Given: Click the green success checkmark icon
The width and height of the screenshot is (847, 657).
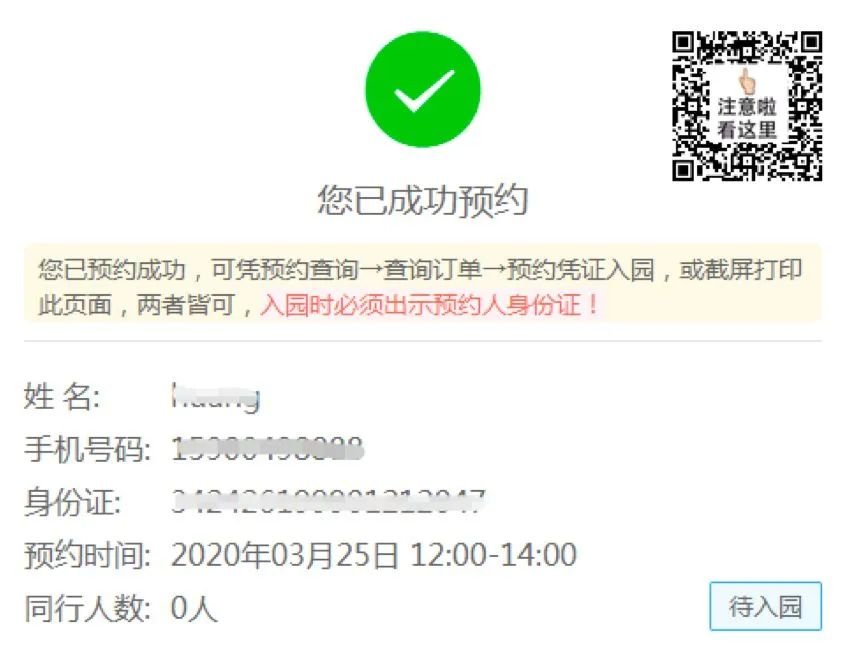Looking at the screenshot, I should coord(423,90).
